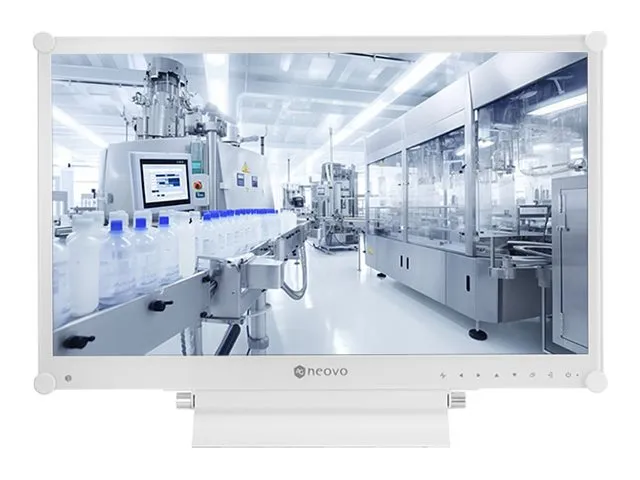Click the neovo logo on the bottom bezel
Image resolution: width=640 pixels, height=480 pixels.
point(320,373)
